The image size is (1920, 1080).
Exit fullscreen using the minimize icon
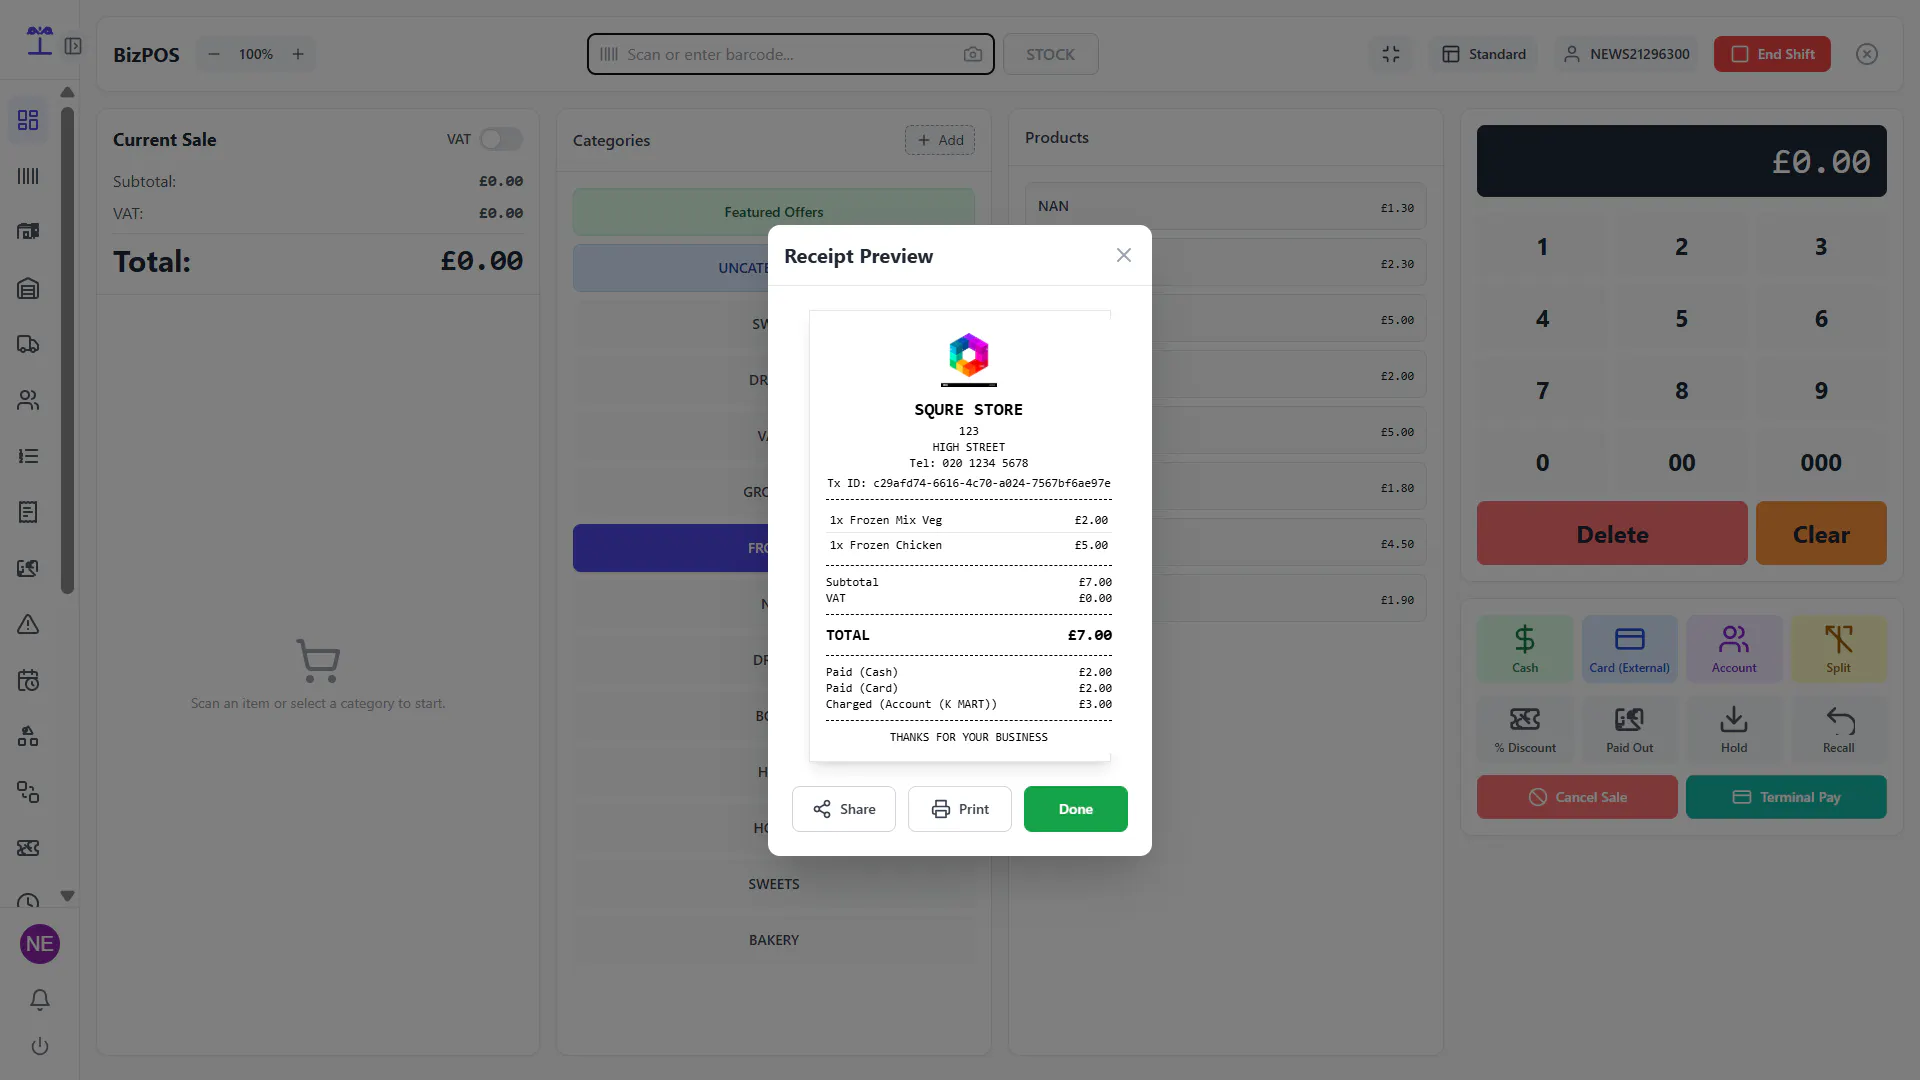click(1391, 54)
